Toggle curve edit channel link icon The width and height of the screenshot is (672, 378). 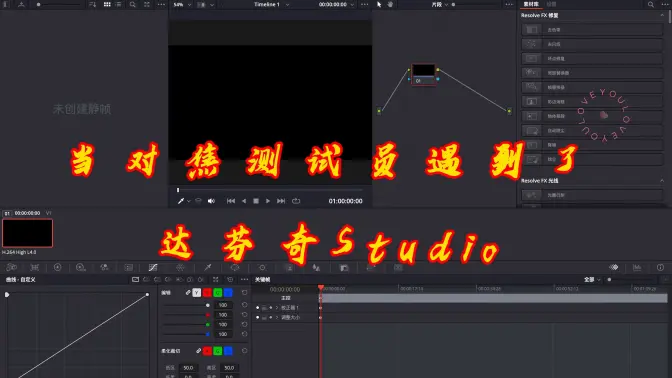click(x=188, y=293)
